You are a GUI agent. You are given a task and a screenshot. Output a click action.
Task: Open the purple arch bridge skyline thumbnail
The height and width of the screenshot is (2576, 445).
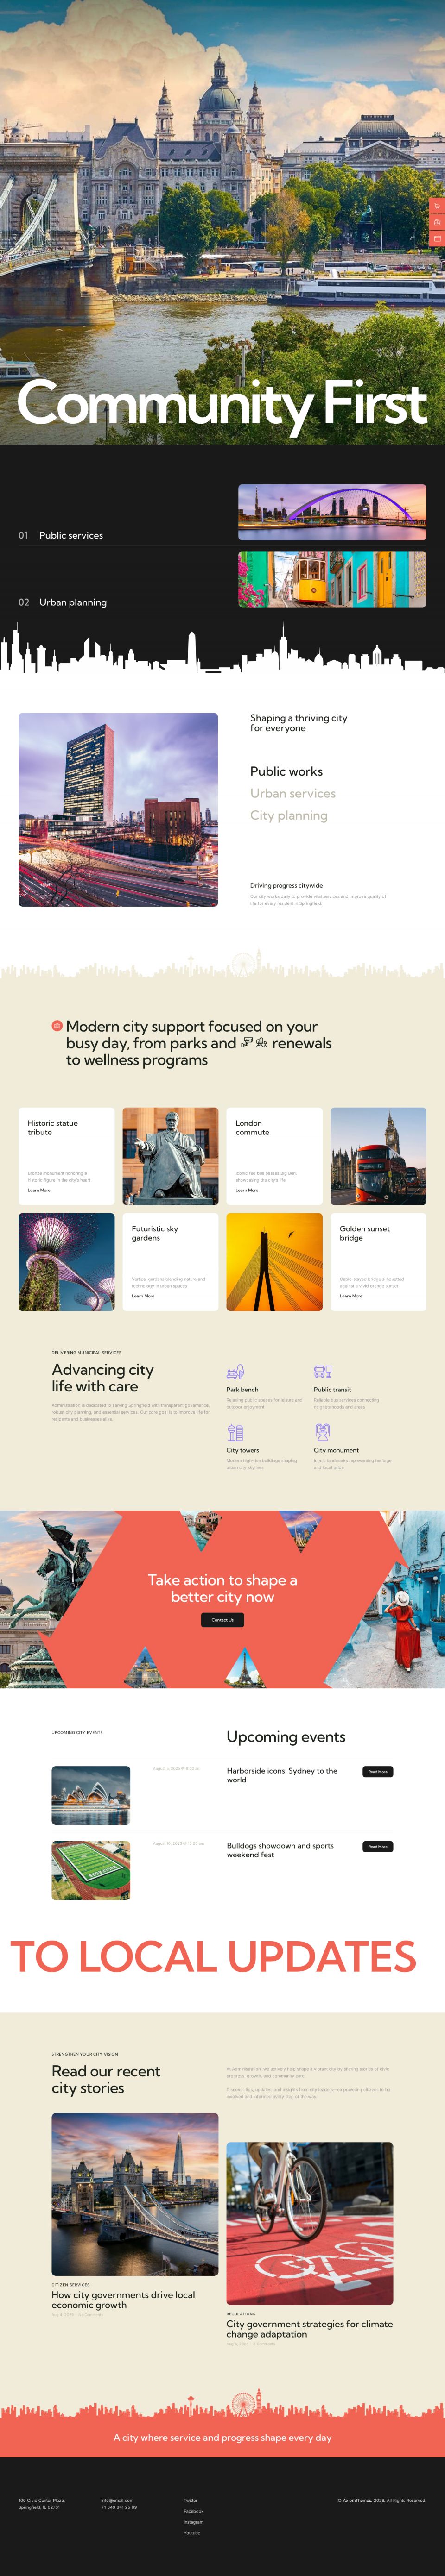pyautogui.click(x=332, y=512)
